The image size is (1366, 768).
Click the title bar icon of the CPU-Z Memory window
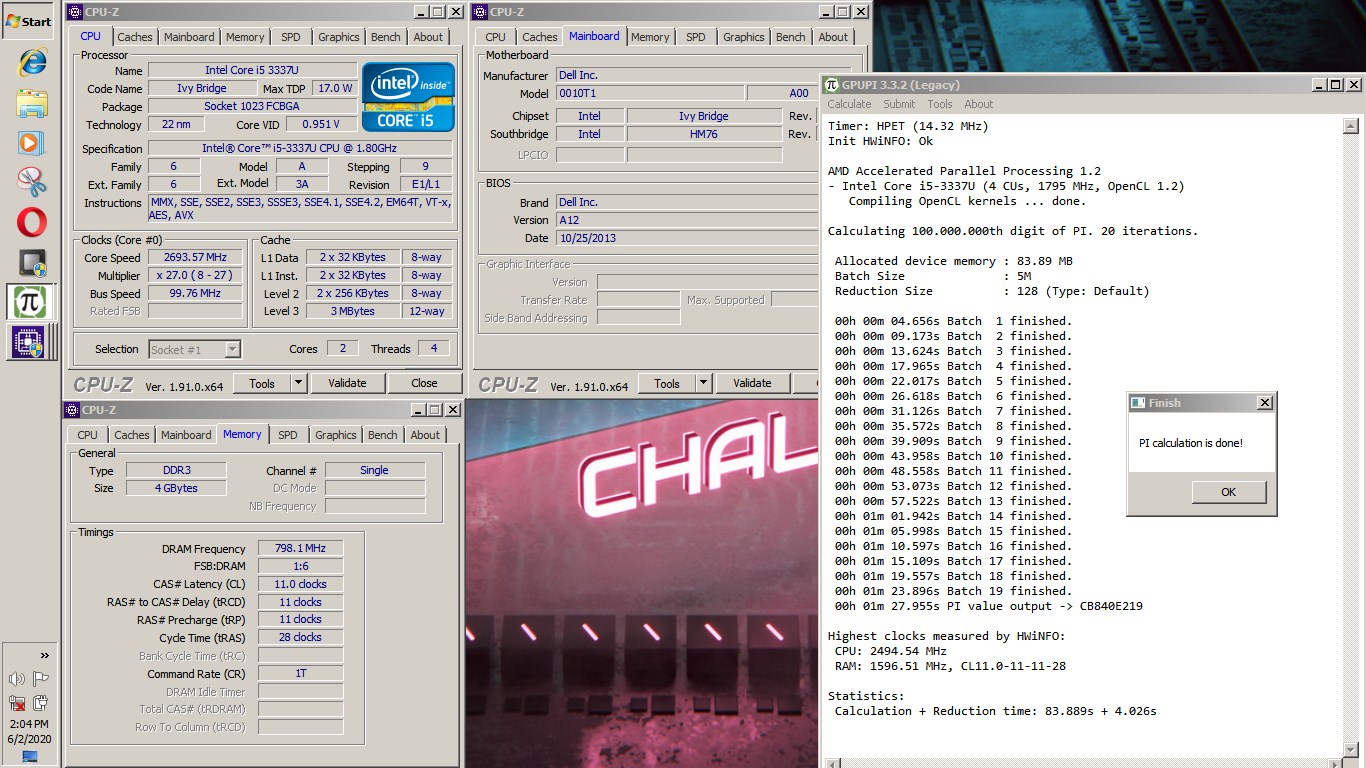point(72,410)
